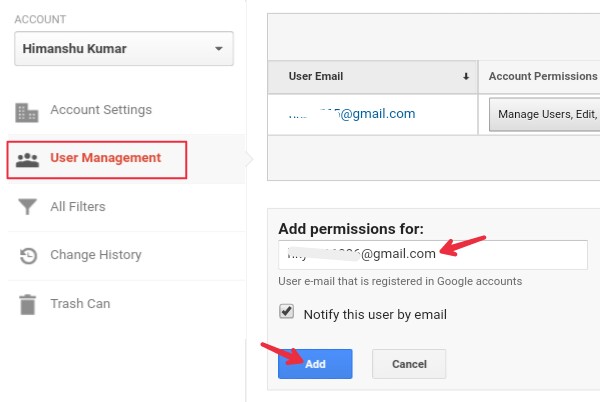Click the User Email sort arrow
This screenshot has height=402, width=600.
(x=466, y=76)
